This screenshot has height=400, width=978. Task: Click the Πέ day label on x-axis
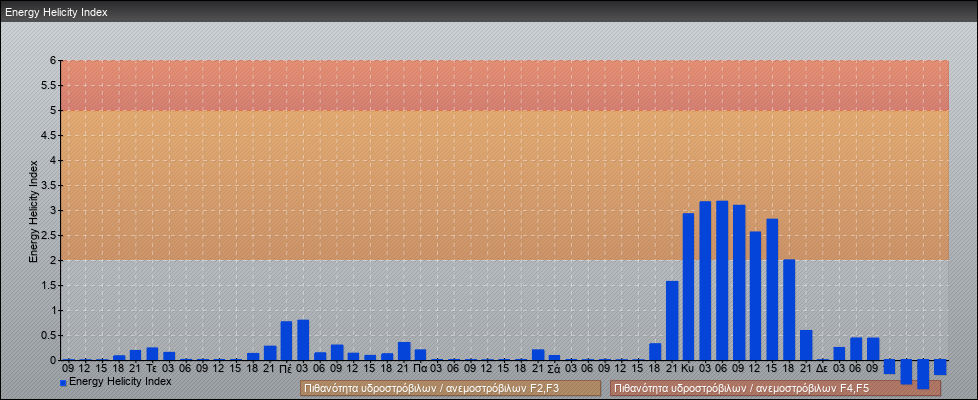click(286, 369)
